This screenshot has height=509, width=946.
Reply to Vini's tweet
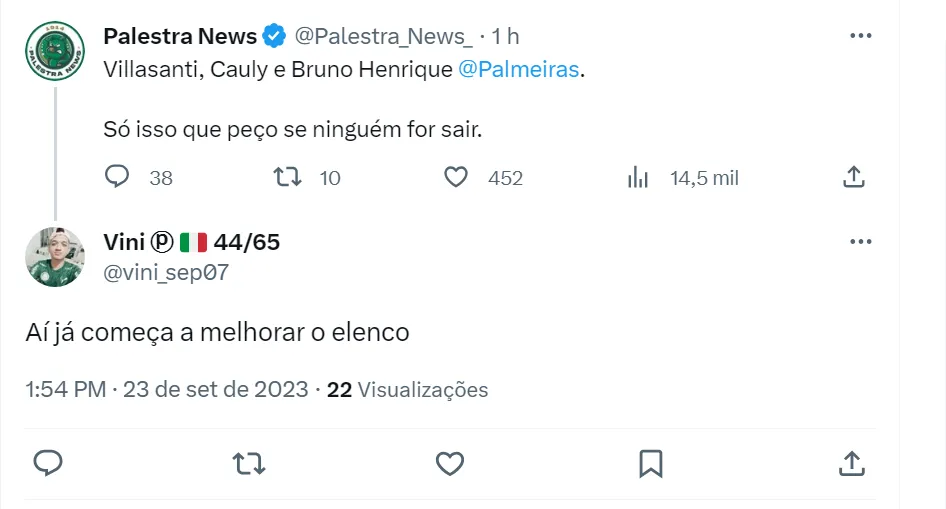49,463
